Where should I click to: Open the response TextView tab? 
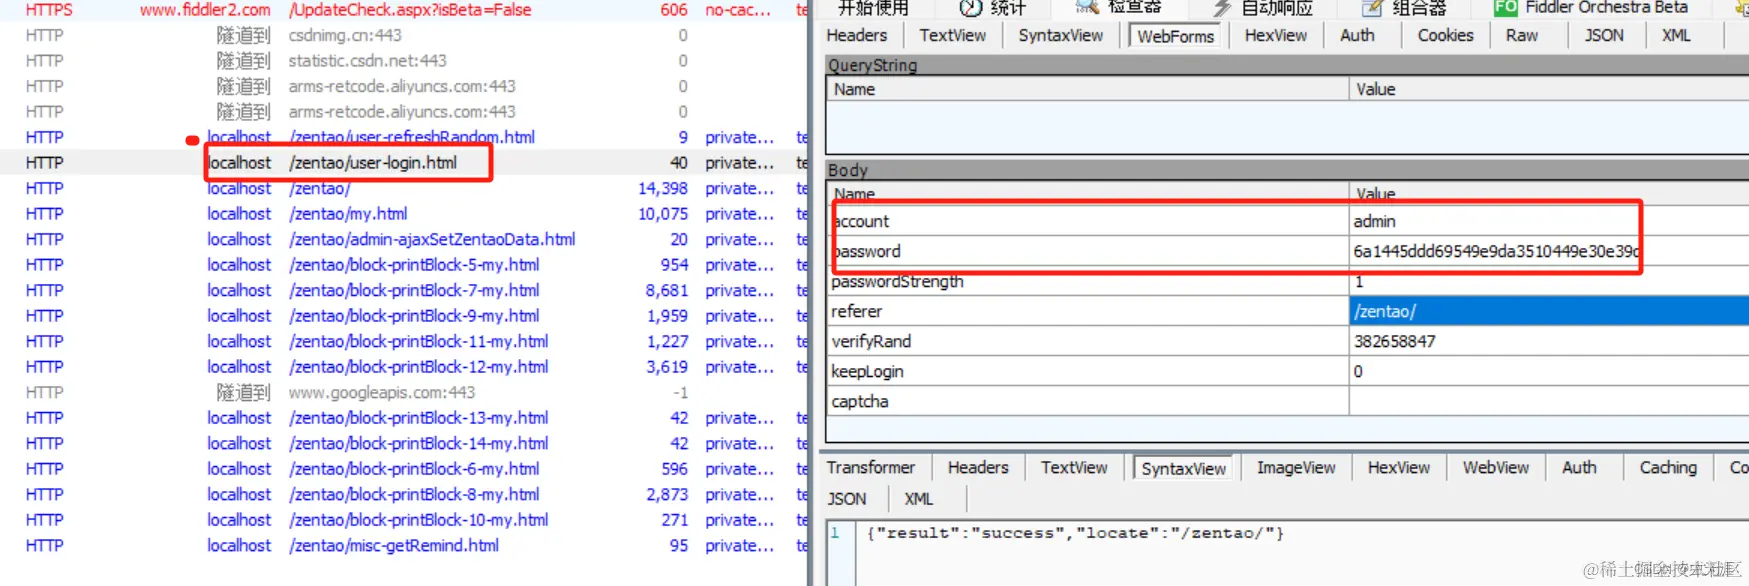point(1074,467)
